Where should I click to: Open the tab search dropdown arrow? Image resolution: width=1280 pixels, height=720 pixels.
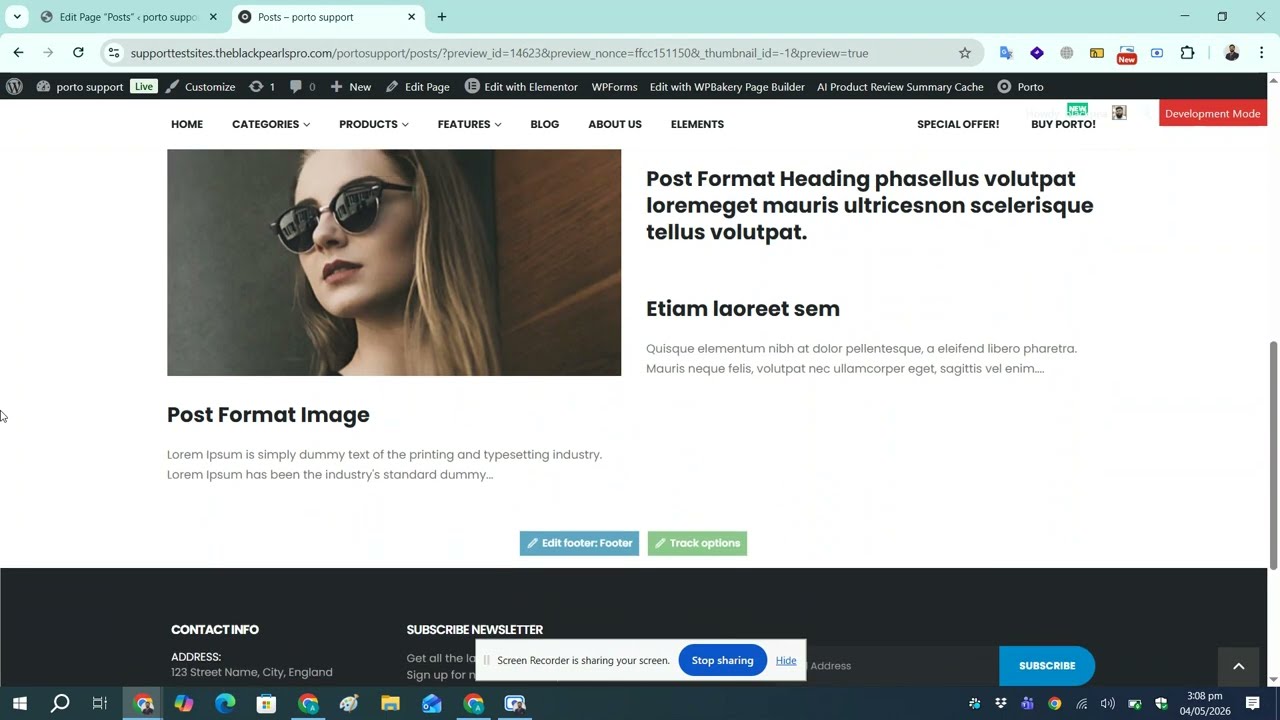tap(17, 17)
